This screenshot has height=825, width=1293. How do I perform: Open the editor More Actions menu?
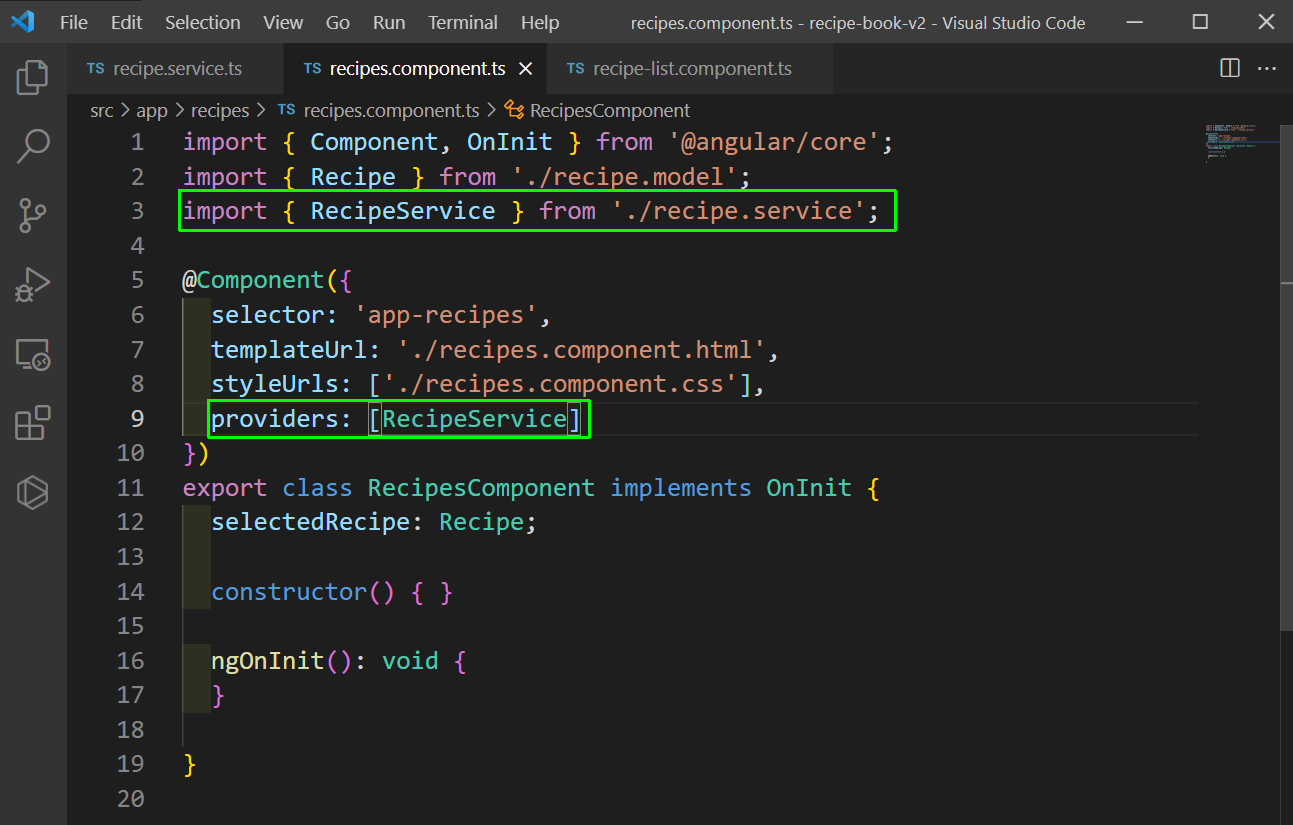[1267, 68]
